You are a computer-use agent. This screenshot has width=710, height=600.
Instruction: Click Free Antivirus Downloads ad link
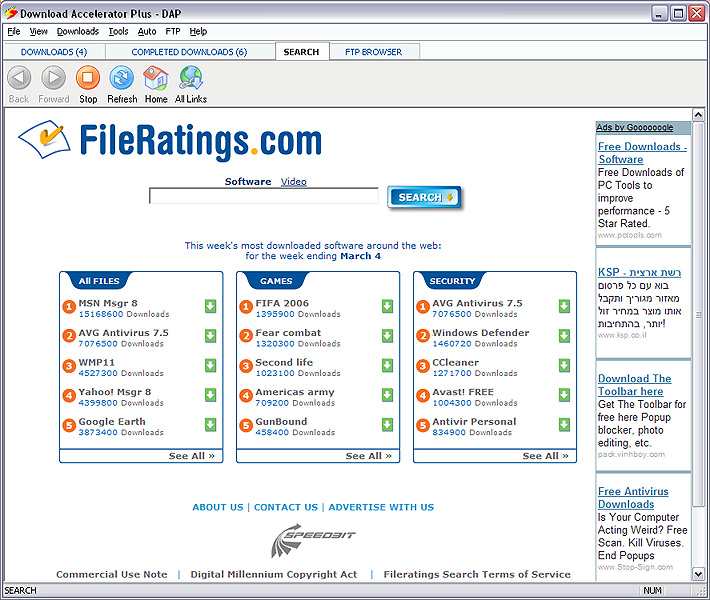click(x=633, y=498)
